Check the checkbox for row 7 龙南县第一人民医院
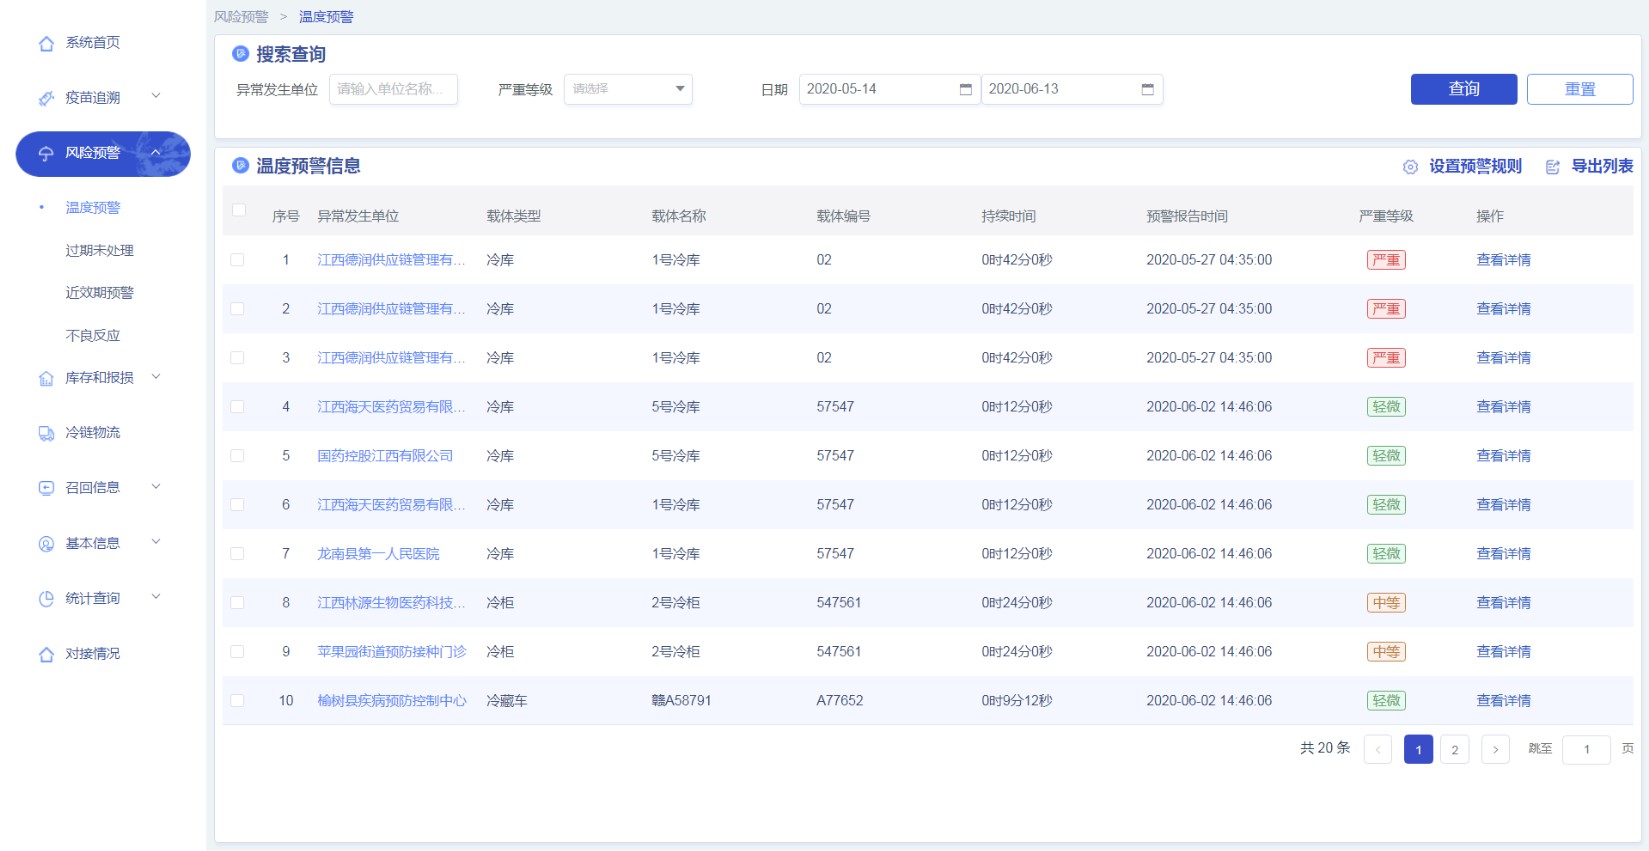1649x851 pixels. (237, 553)
